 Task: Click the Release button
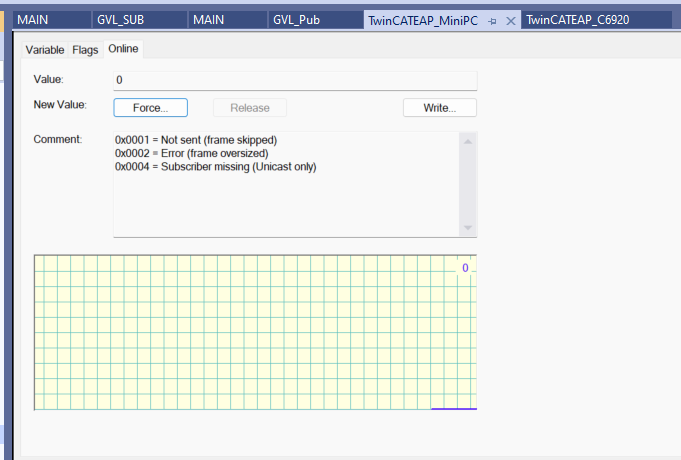(x=250, y=108)
